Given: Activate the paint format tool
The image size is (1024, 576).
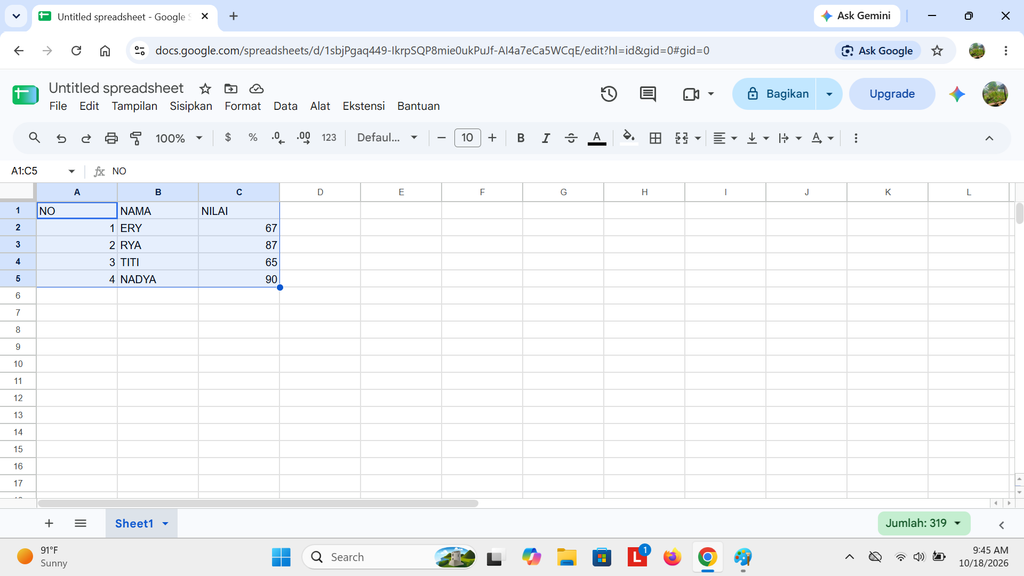Looking at the screenshot, I should [136, 138].
